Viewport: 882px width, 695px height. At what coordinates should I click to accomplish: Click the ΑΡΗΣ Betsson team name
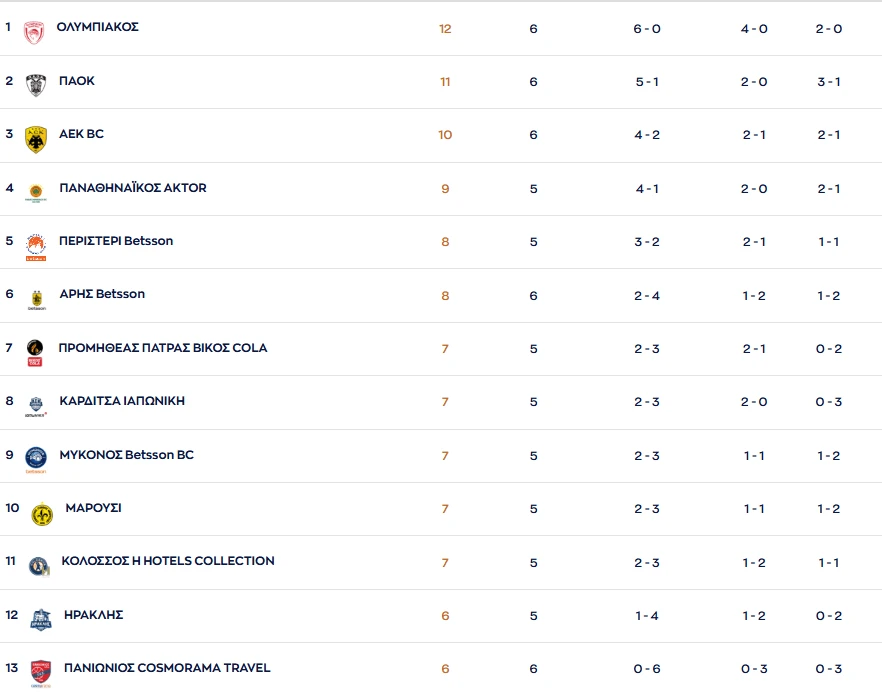[102, 294]
